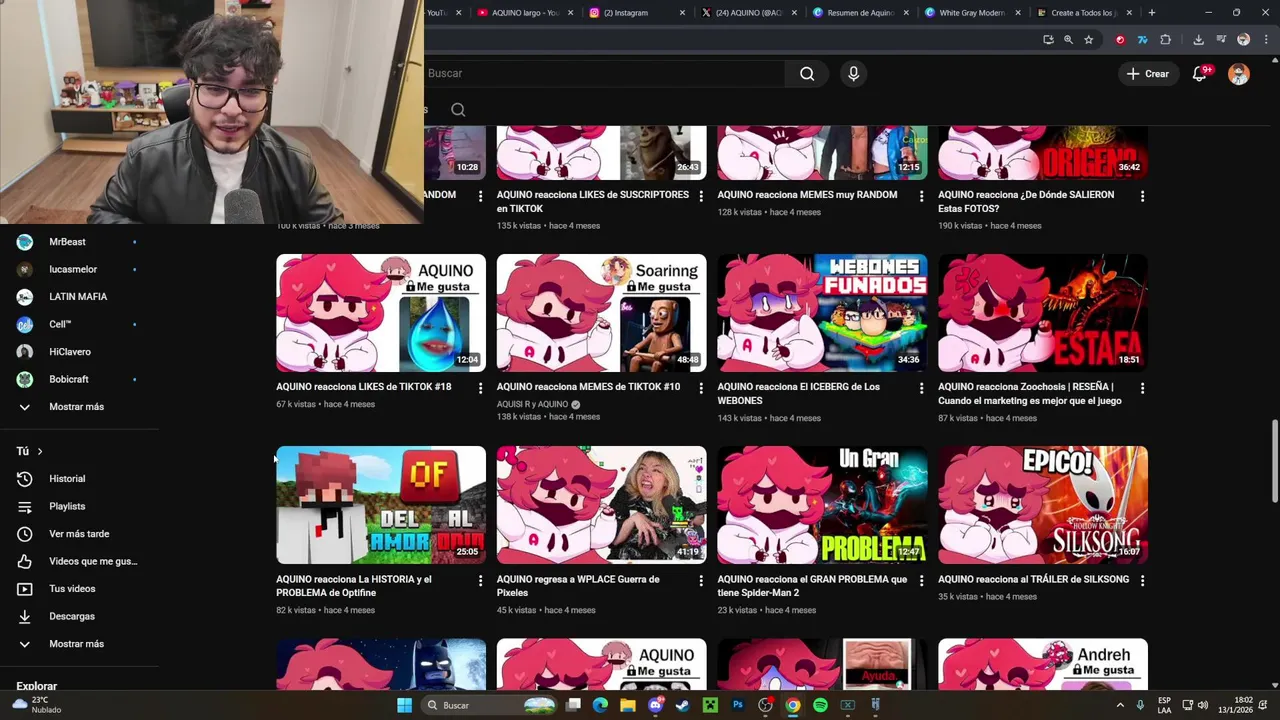This screenshot has height=720, width=1280.
Task: Open options for TRÁILER de SILKSONG video
Action: (x=1142, y=580)
